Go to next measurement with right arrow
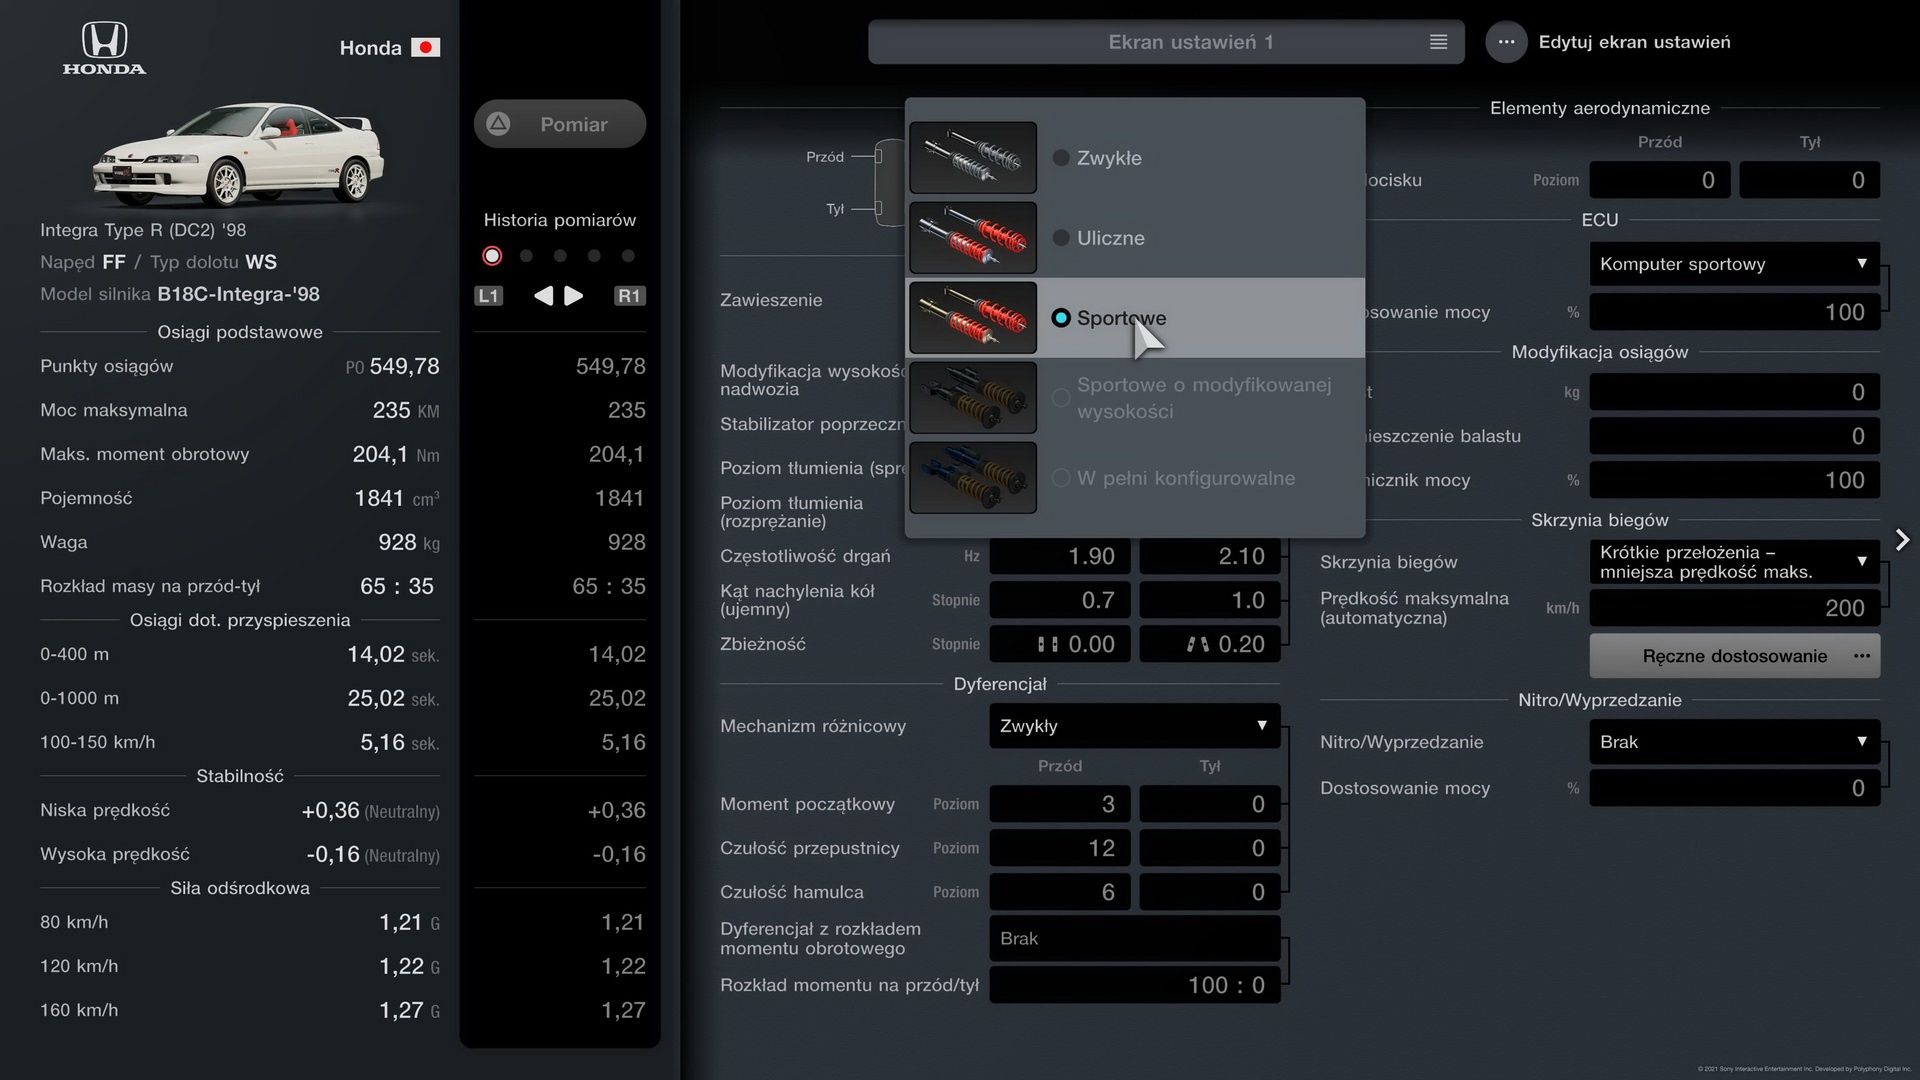 click(574, 296)
